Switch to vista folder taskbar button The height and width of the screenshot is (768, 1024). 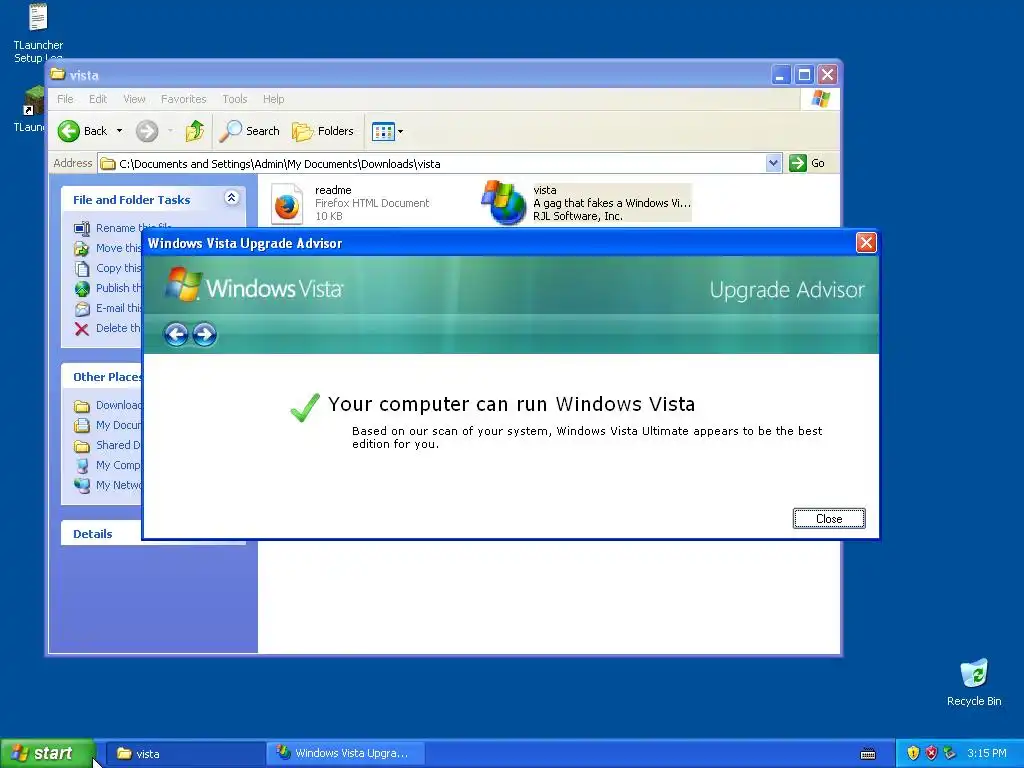pyautogui.click(x=184, y=754)
